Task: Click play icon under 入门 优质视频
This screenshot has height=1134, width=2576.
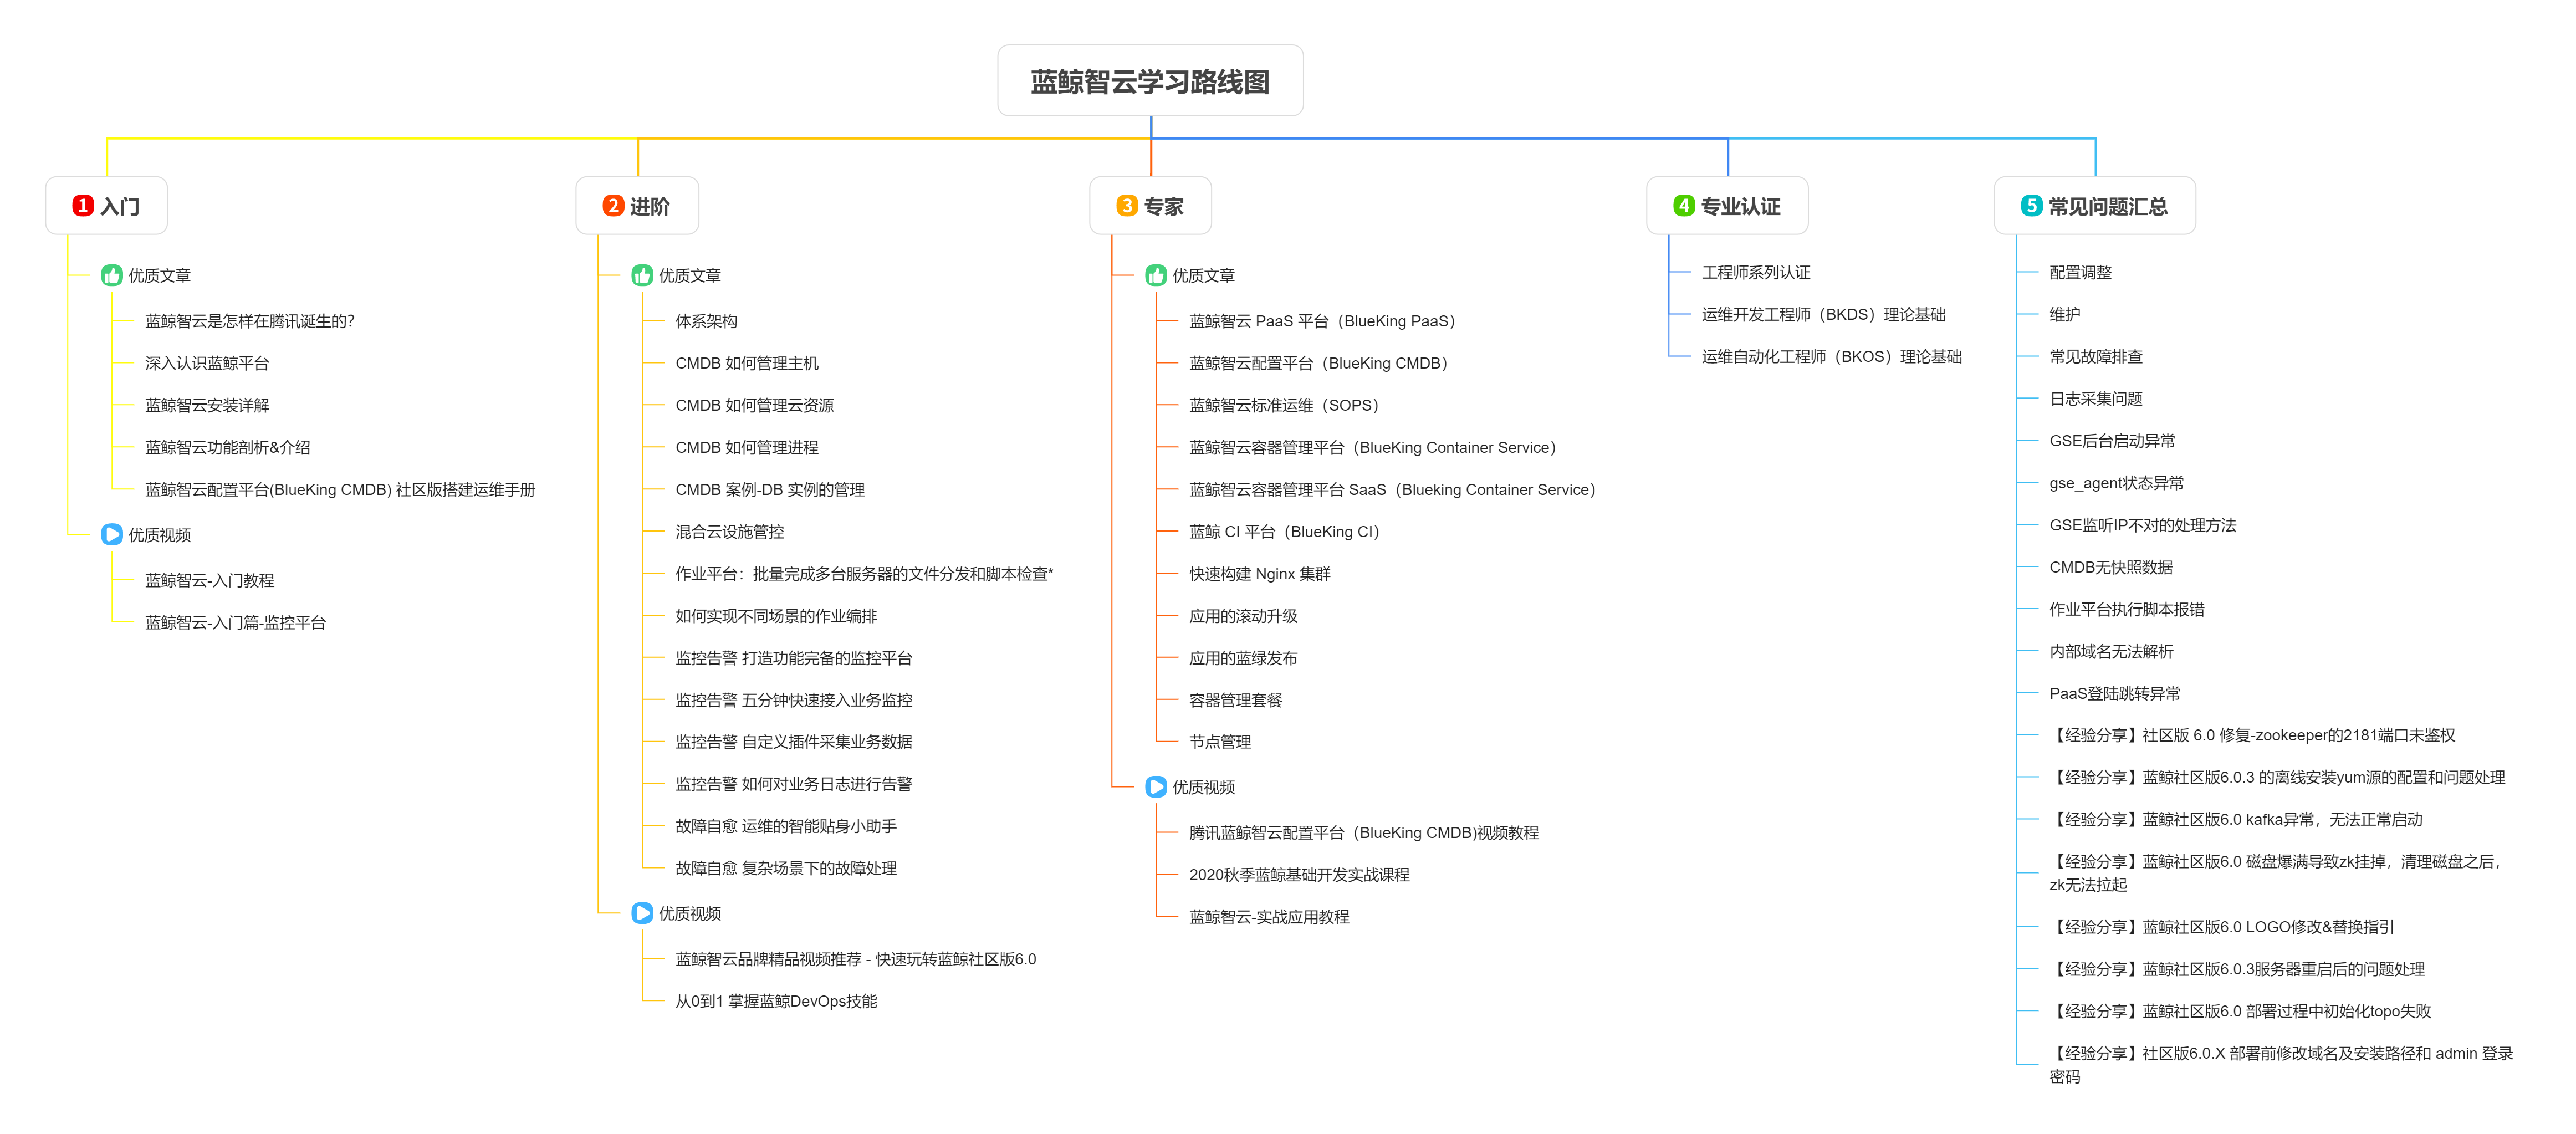Action: point(112,535)
